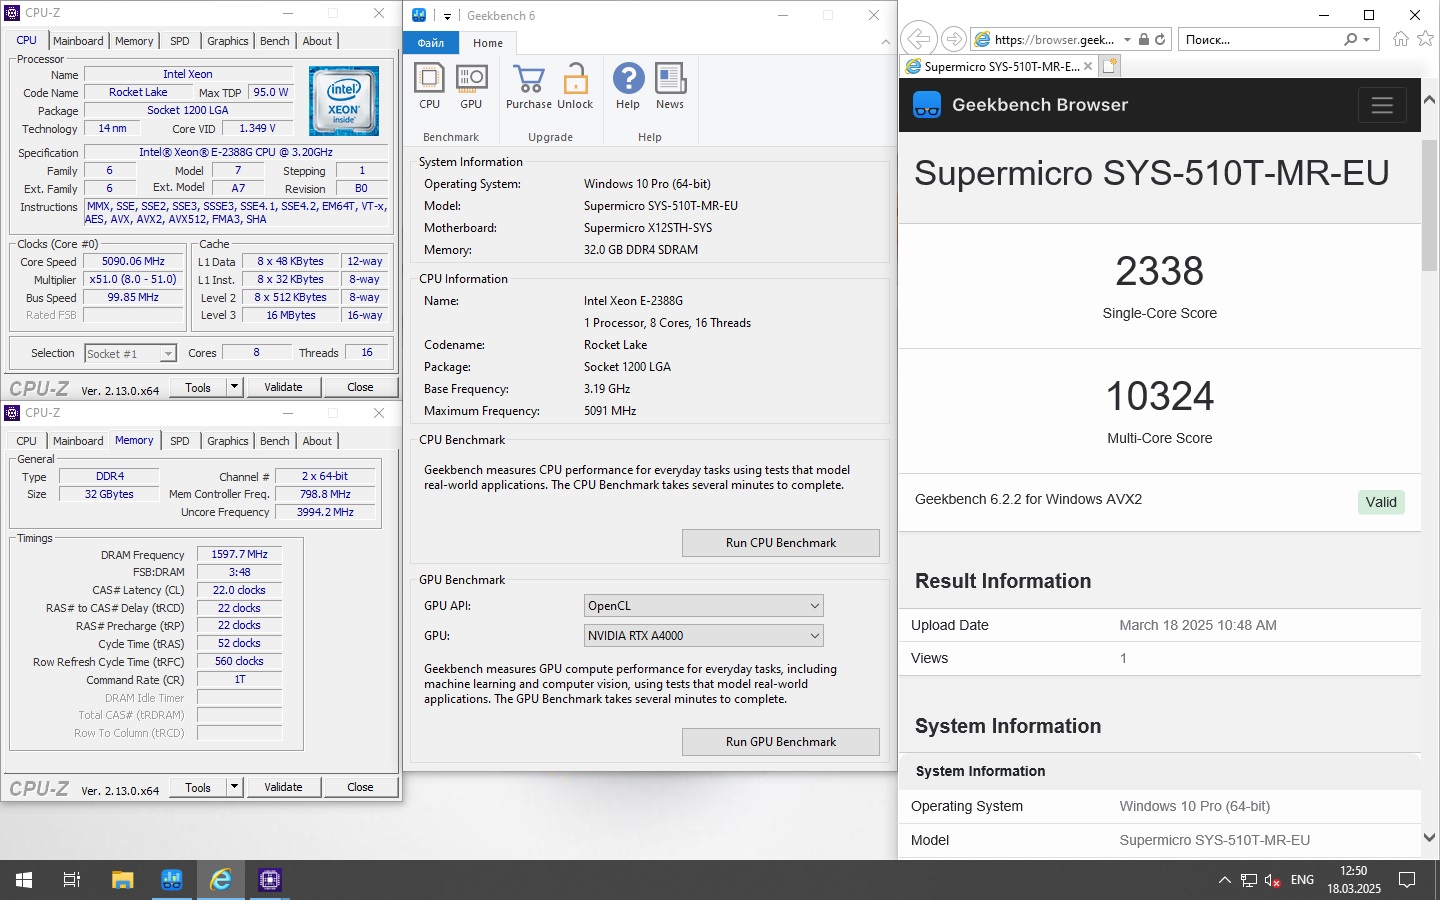Viewport: 1440px width, 900px height.
Task: Click the Geekbench Browser logo icon
Action: [x=927, y=105]
